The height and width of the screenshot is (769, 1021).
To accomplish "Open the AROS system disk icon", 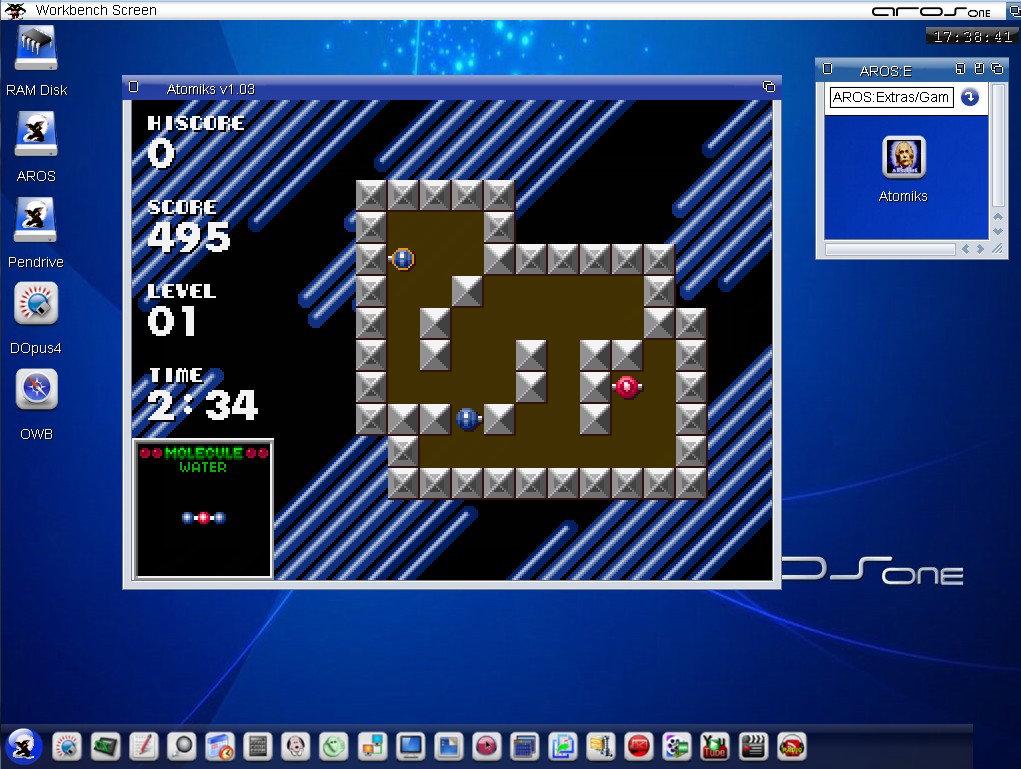I will (x=36, y=135).
